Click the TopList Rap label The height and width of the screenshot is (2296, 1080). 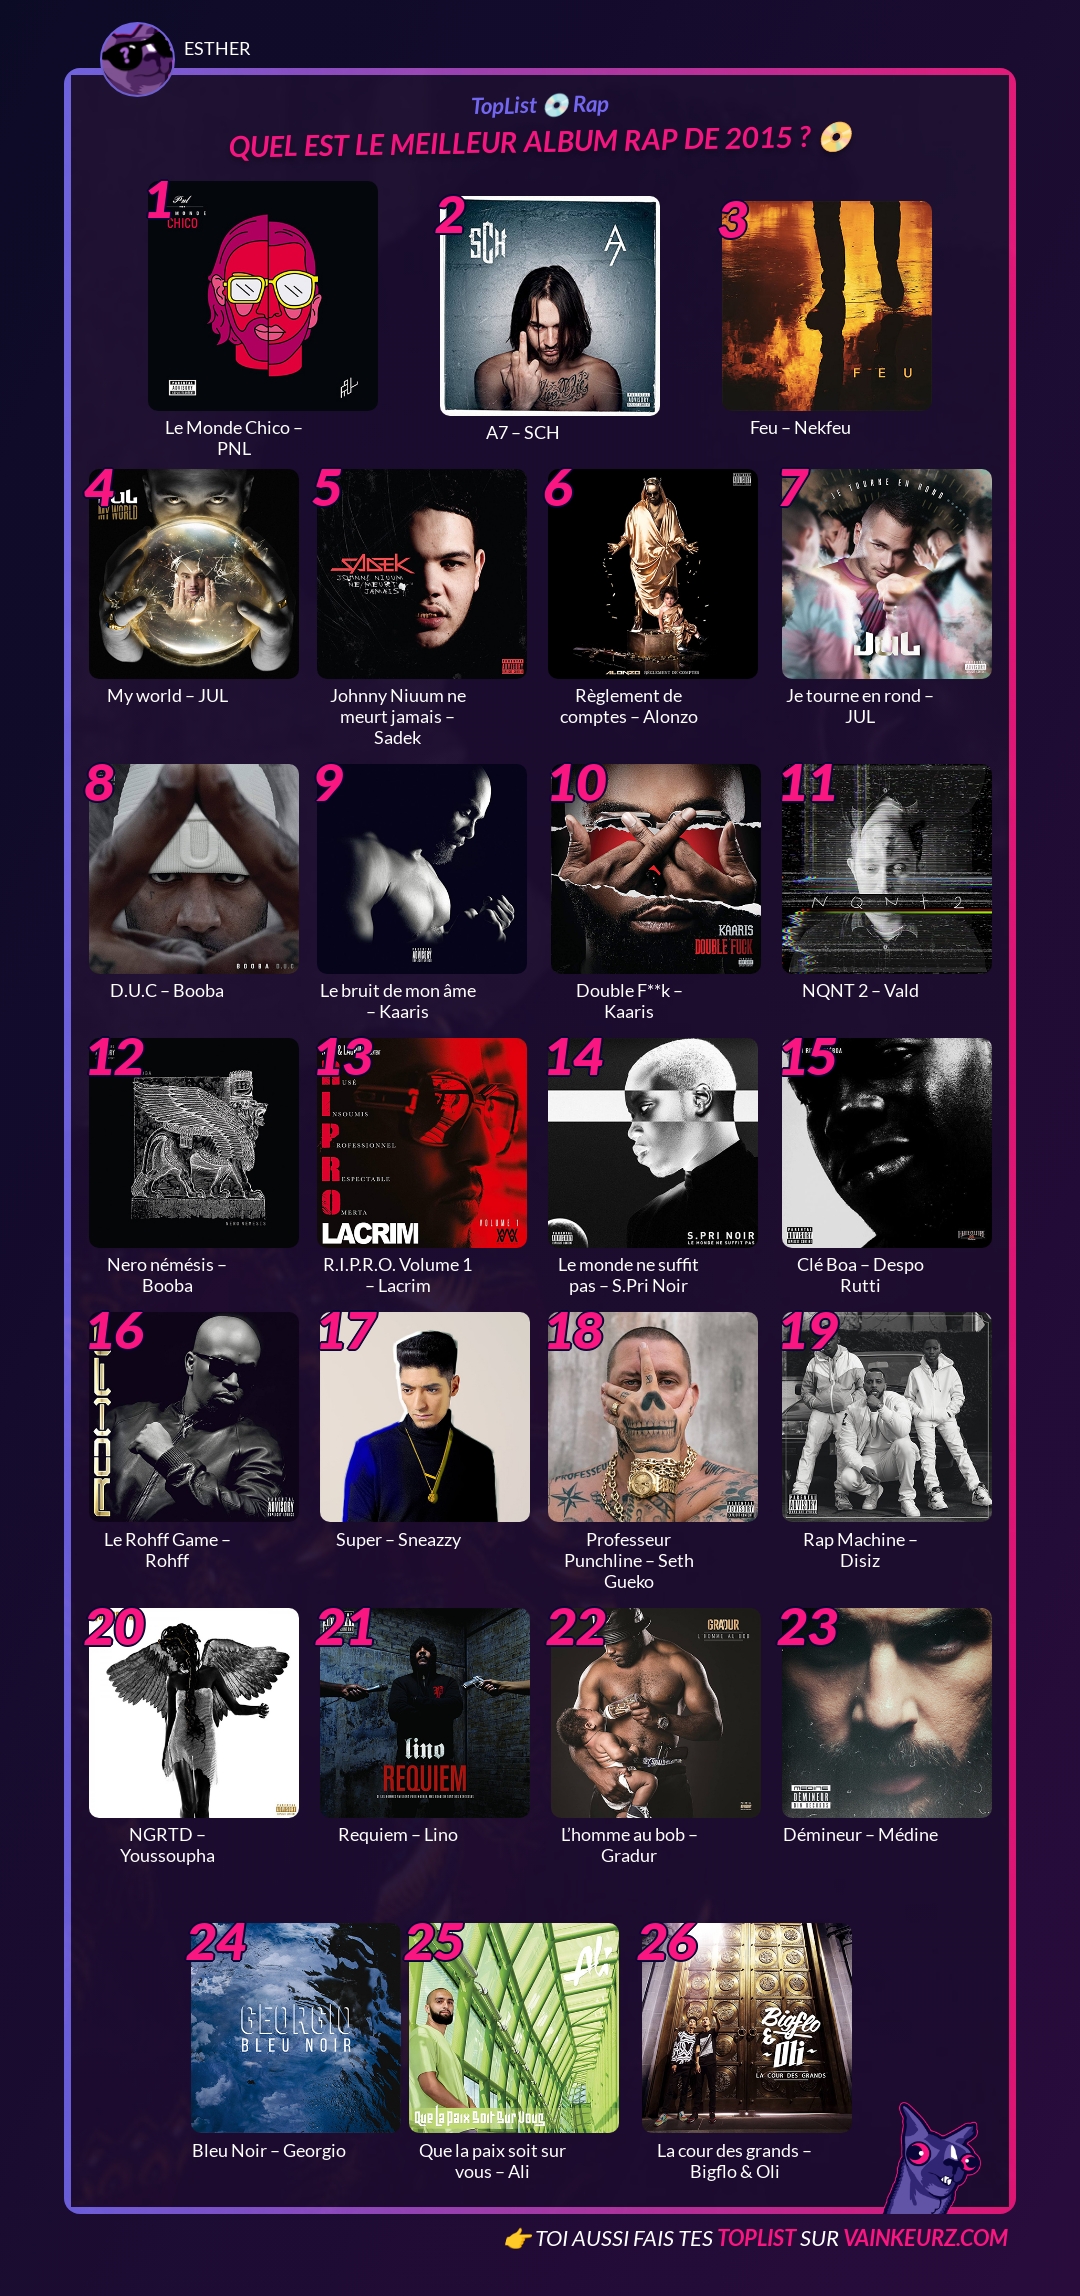[540, 105]
